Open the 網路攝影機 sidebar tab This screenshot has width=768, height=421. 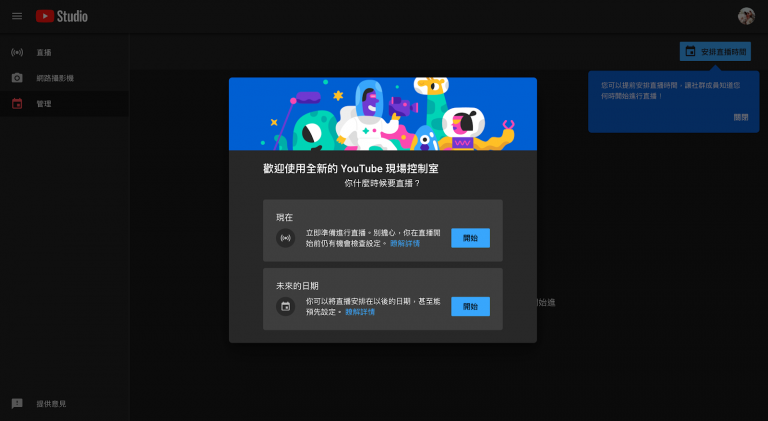point(64,78)
